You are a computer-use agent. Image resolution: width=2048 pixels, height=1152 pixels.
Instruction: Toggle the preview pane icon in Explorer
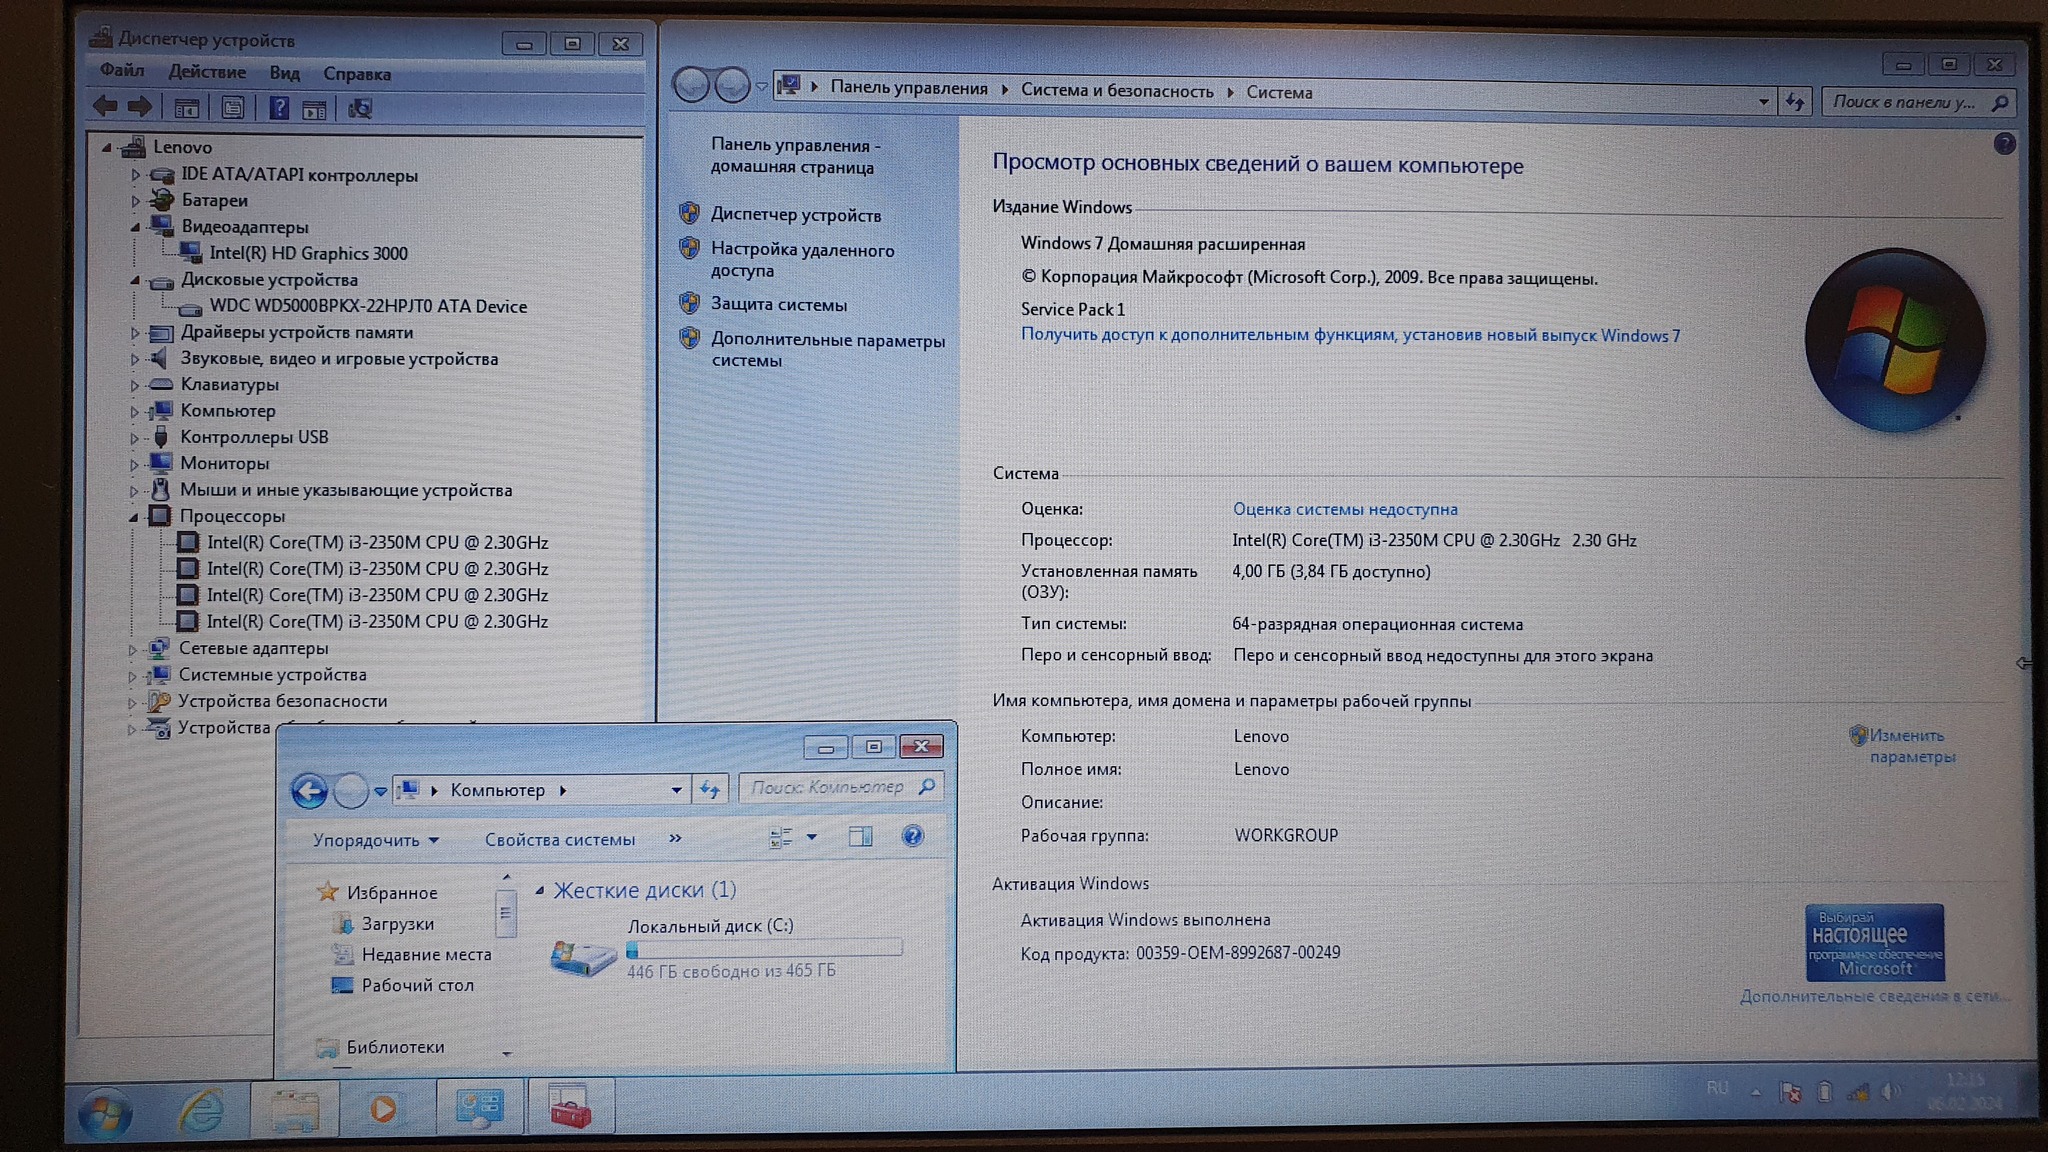pos(860,836)
